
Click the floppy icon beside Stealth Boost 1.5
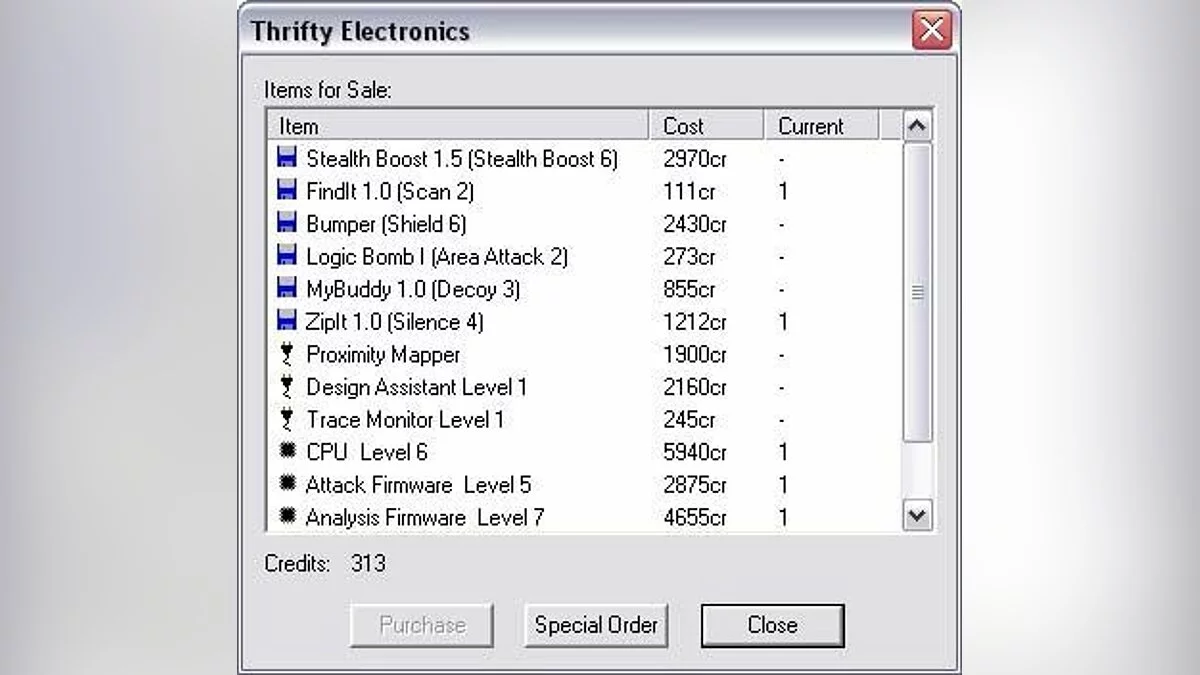(288, 158)
